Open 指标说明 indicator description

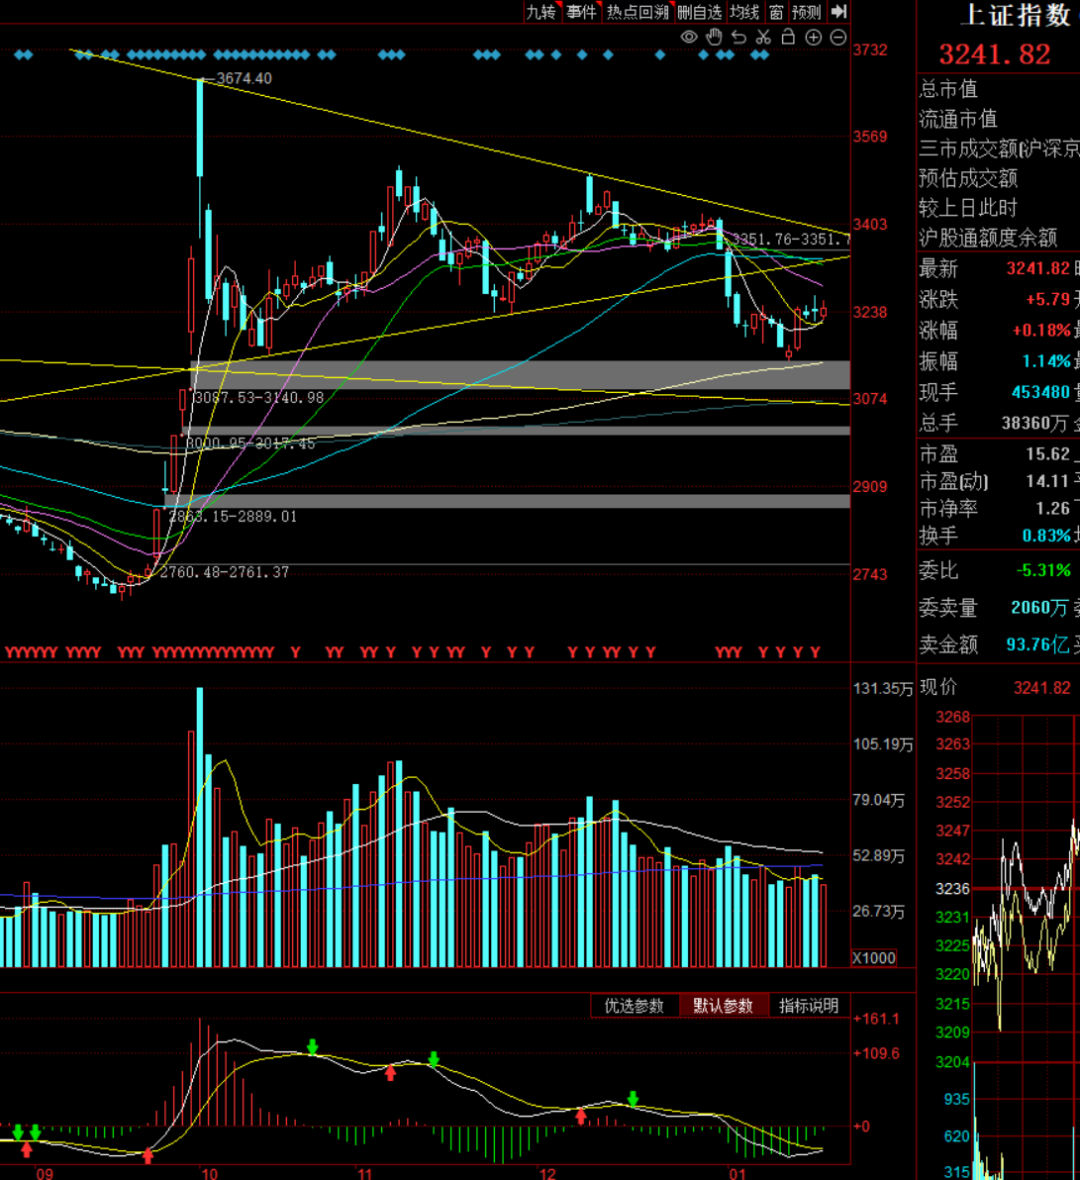coord(809,1006)
